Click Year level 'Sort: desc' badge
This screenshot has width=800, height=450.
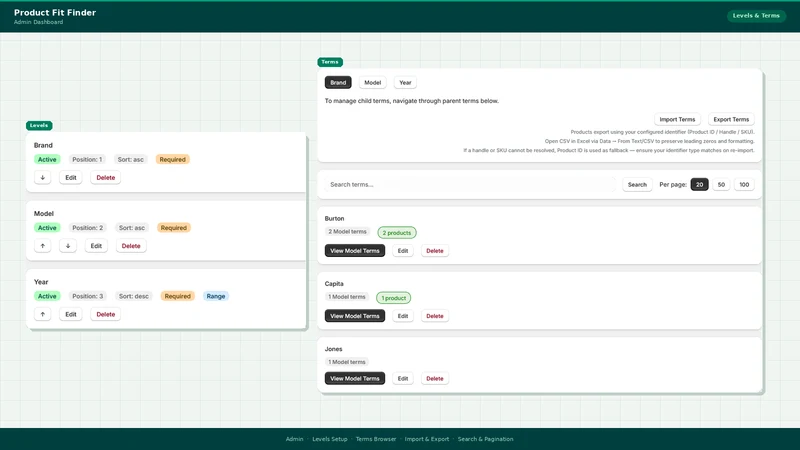(x=134, y=296)
